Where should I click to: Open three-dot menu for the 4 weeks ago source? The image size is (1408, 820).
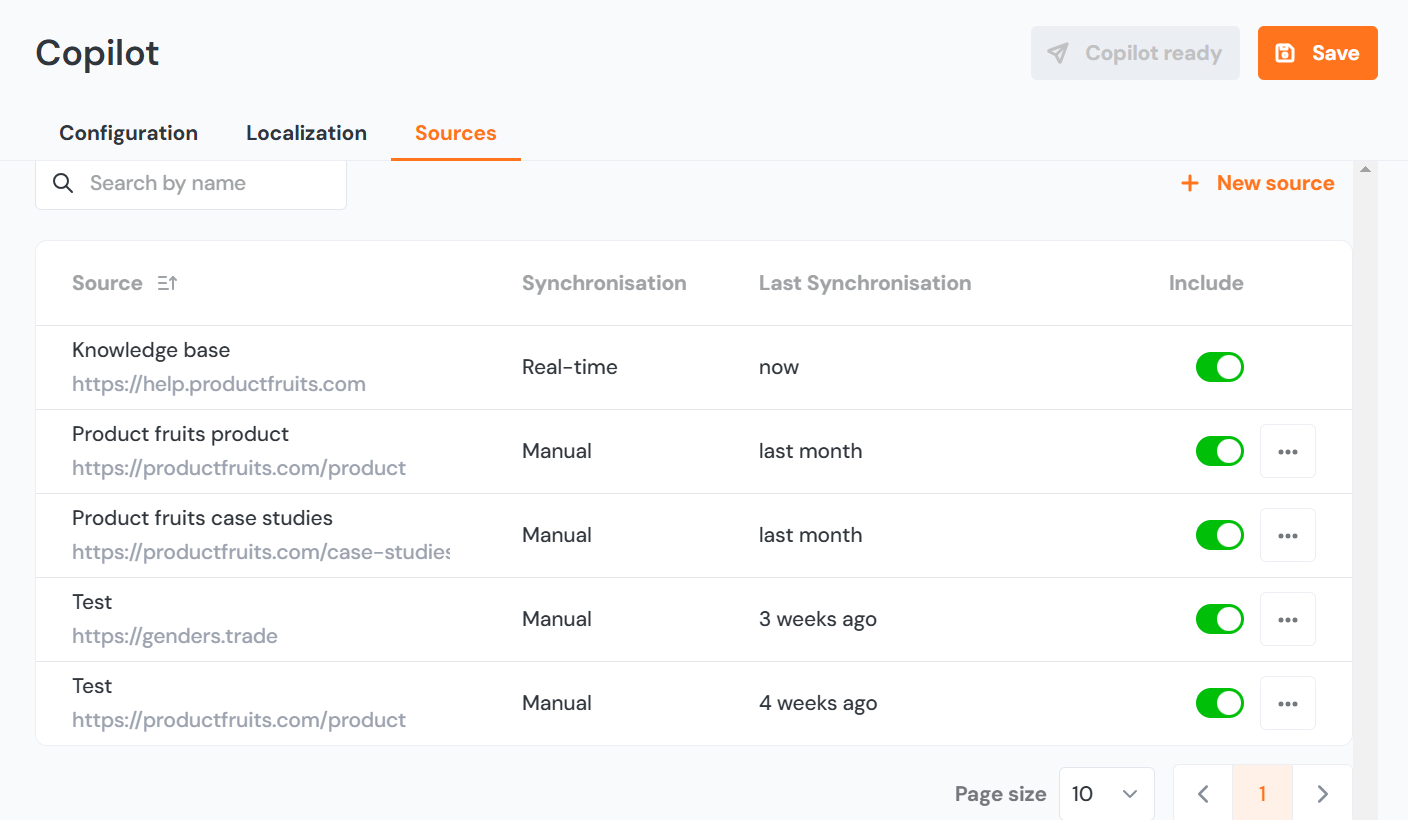tap(1287, 704)
